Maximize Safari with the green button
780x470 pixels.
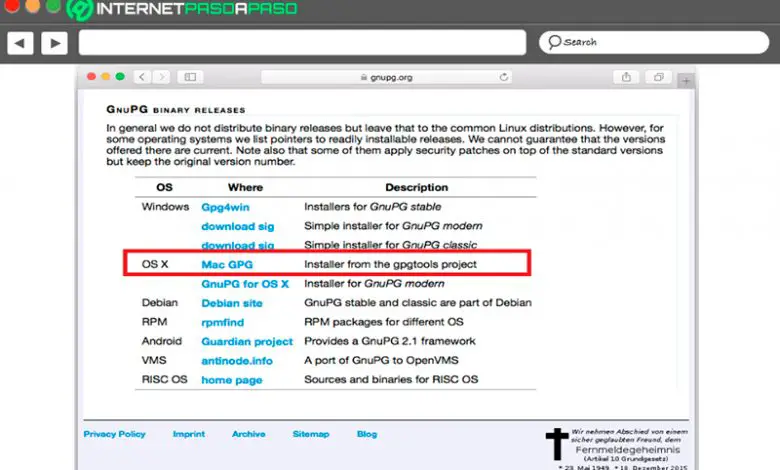click(x=120, y=76)
